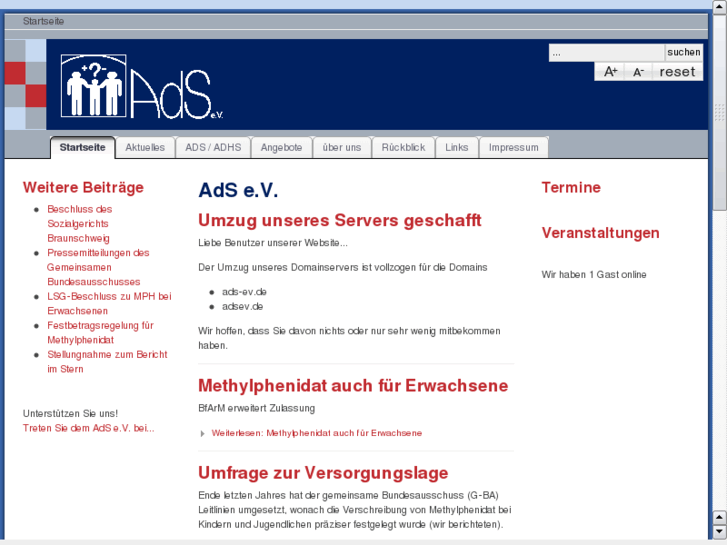Open the Startseite tab
Screen dimensions: 727x545
(x=83, y=147)
